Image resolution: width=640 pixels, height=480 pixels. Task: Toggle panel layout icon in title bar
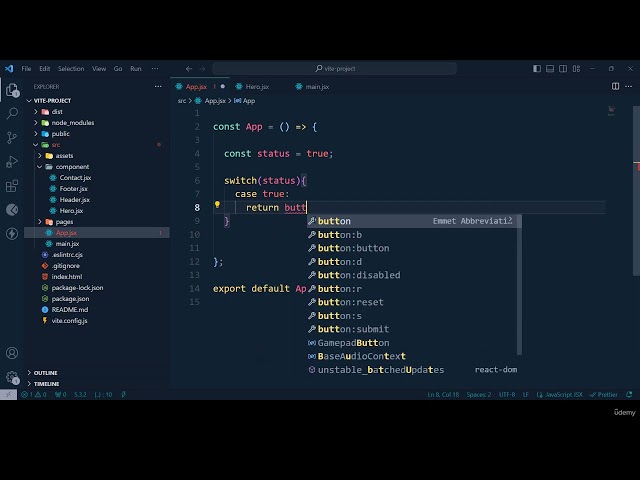point(550,69)
